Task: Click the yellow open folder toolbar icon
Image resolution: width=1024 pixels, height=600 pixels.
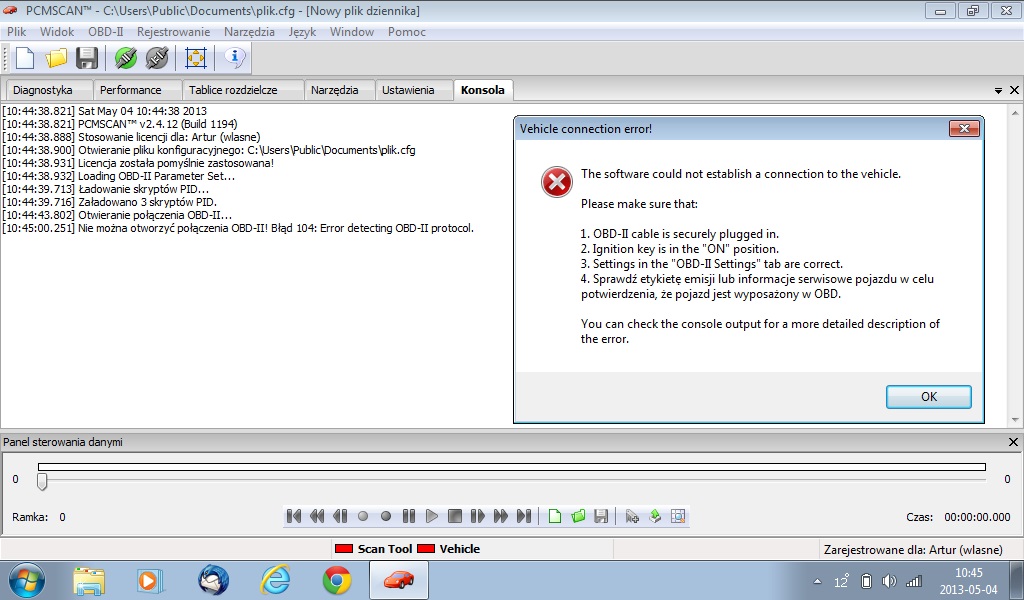Action: (56, 58)
